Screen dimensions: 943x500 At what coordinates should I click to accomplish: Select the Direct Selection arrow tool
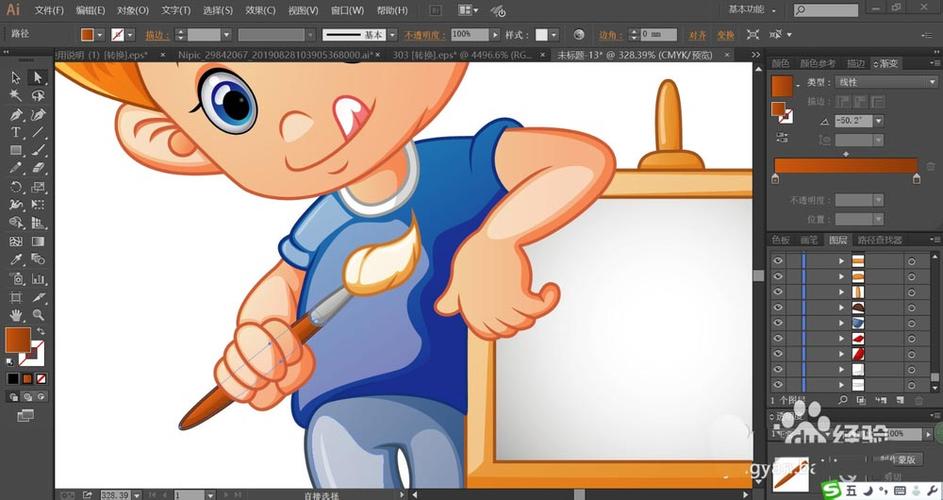(x=38, y=77)
